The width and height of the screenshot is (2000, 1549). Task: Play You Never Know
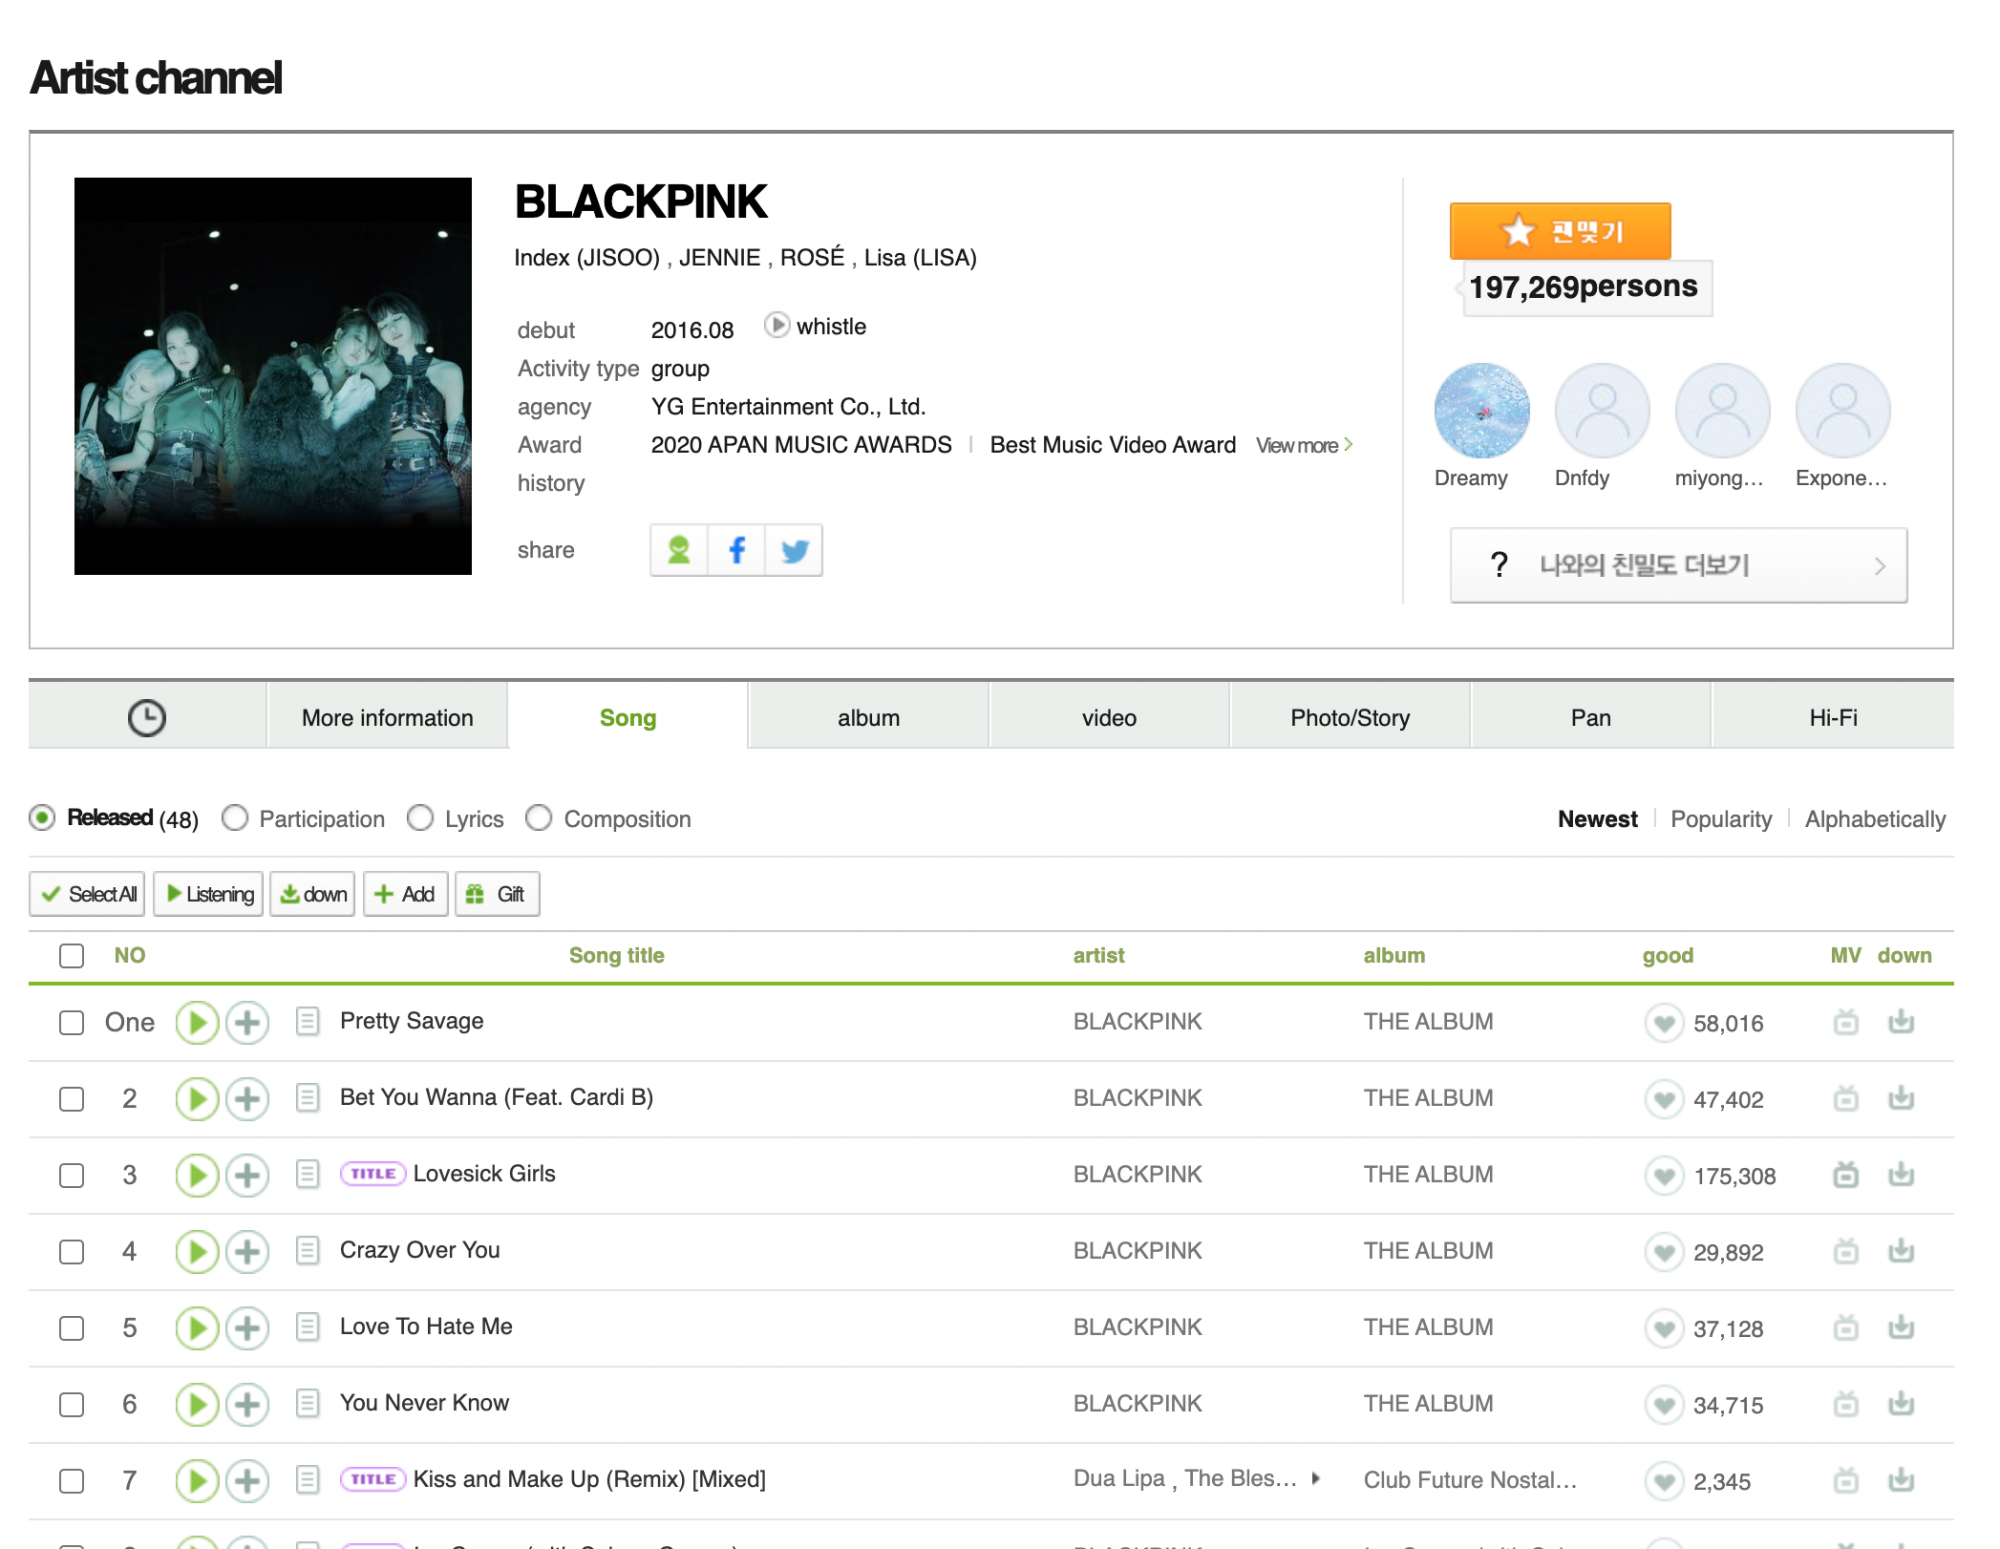point(197,1405)
